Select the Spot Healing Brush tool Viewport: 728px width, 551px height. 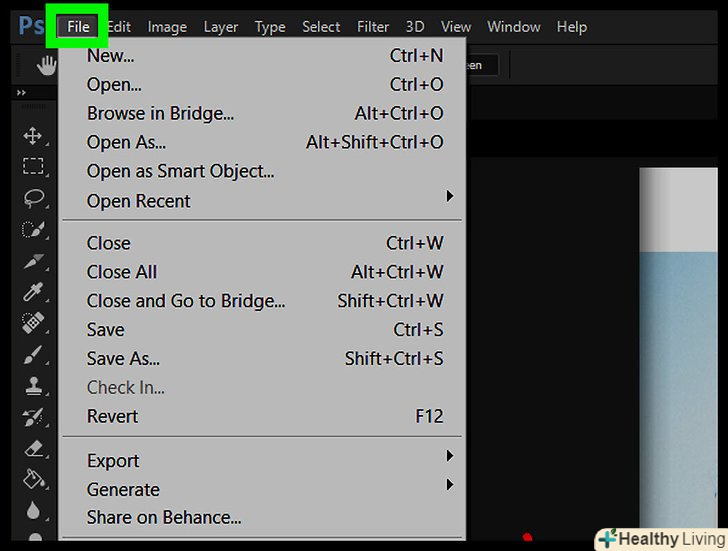[33, 323]
